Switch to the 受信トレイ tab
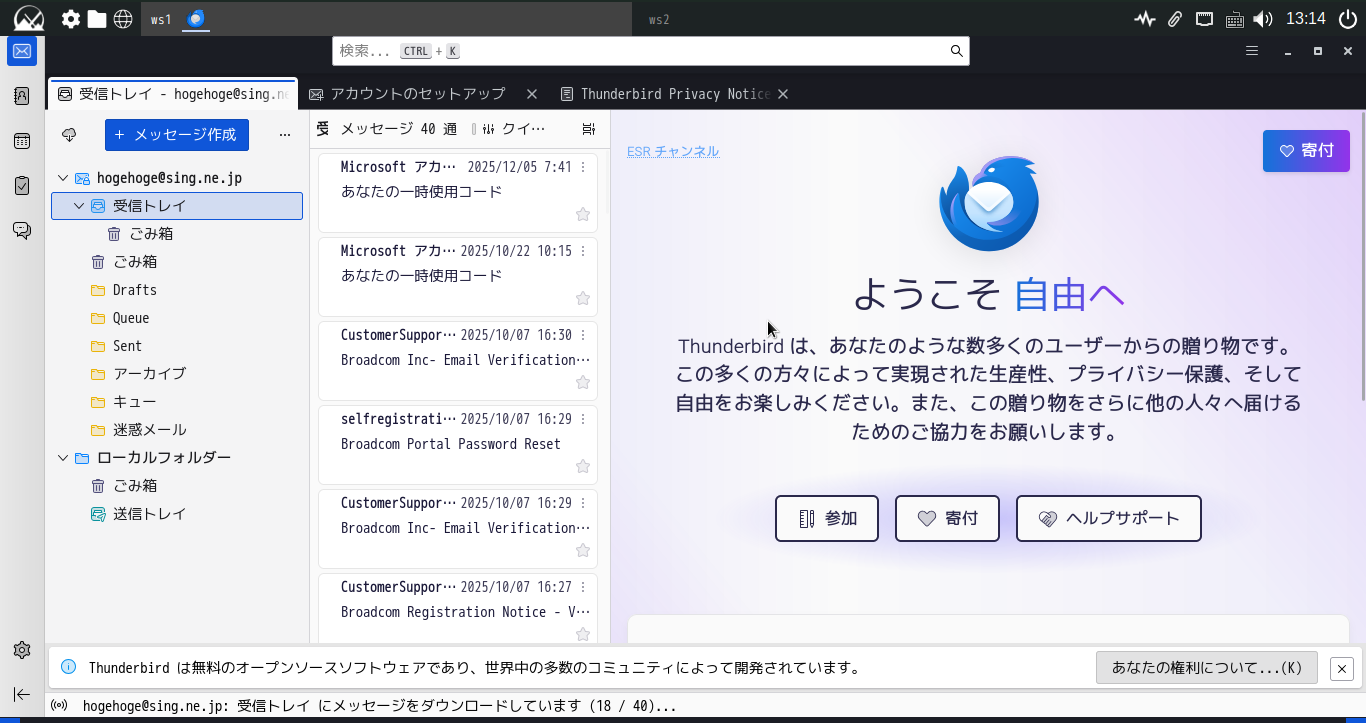Screen dimensions: 1366x723 173,94
